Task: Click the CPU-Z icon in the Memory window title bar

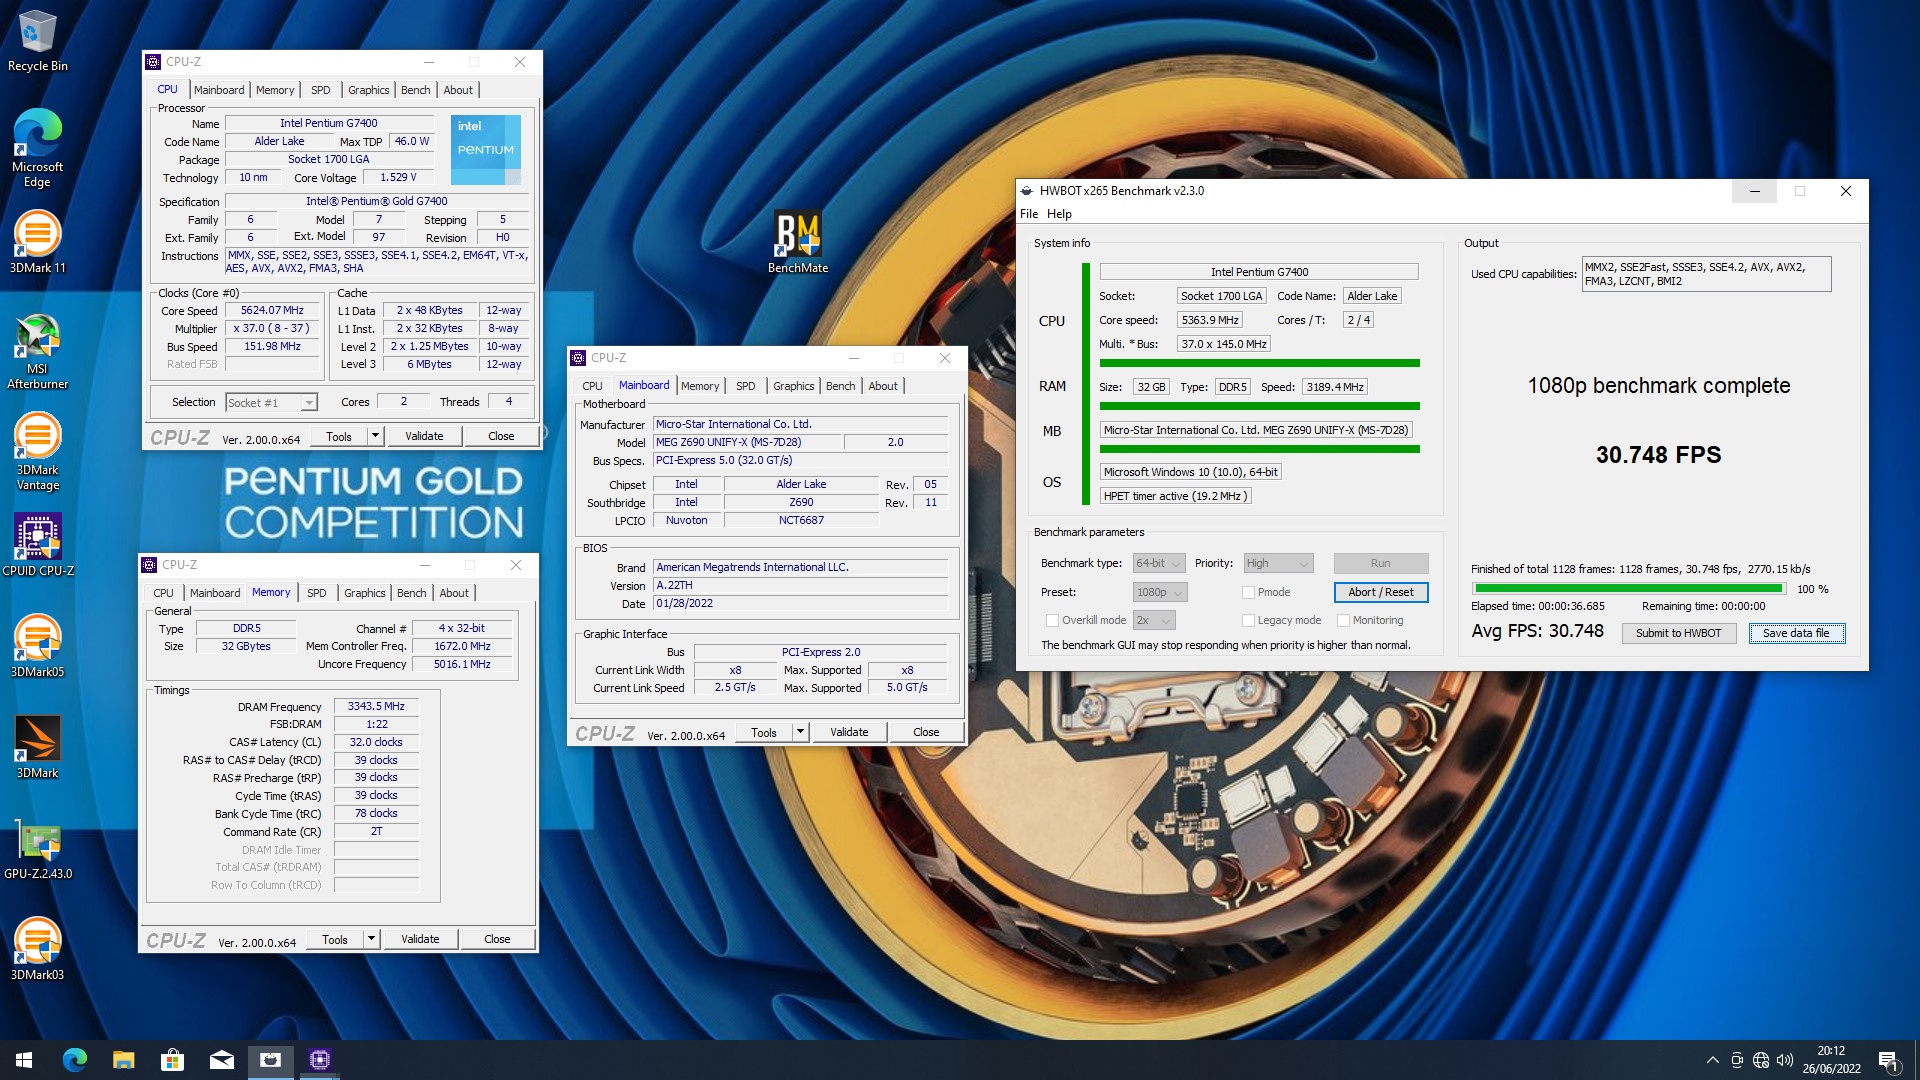Action: coord(150,565)
